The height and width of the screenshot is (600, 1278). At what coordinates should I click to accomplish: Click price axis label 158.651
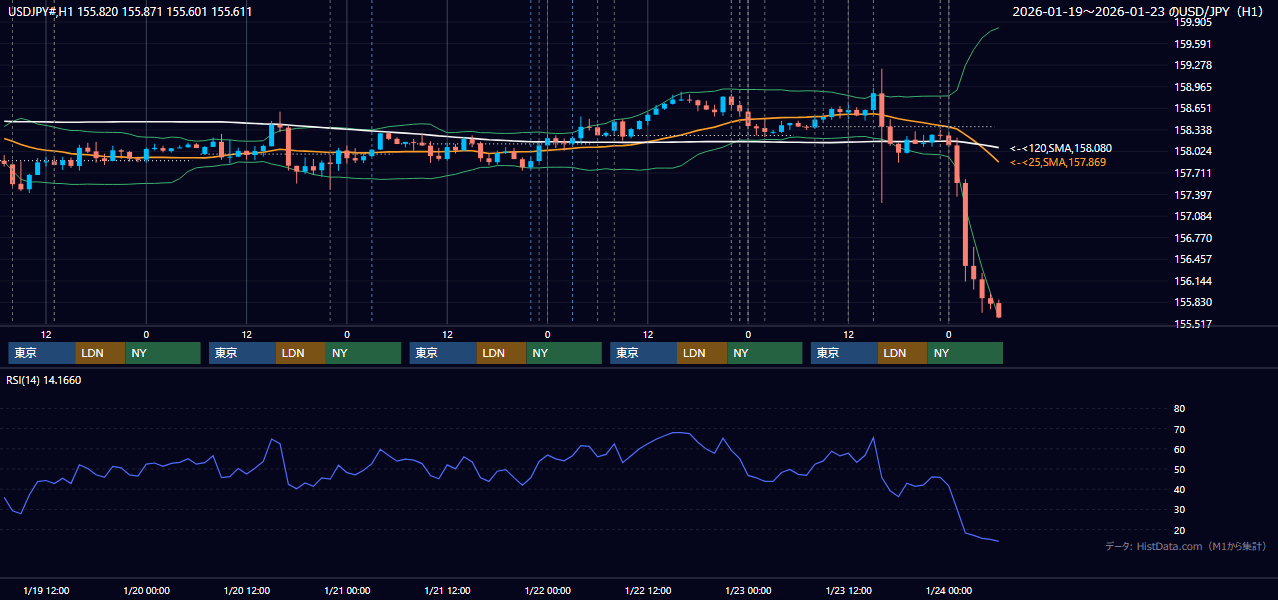[x=1193, y=108]
